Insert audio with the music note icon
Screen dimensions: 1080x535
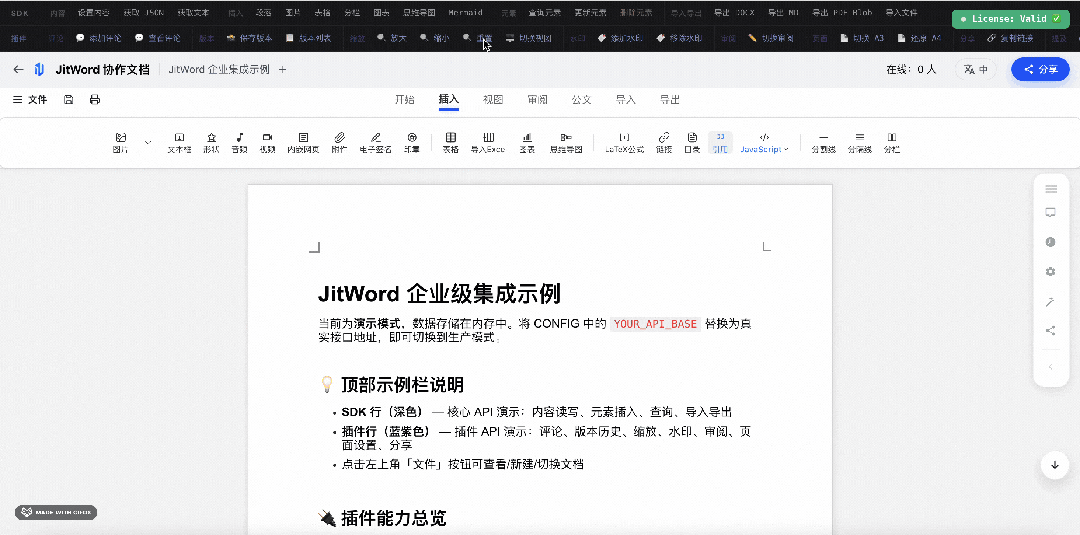point(240,143)
